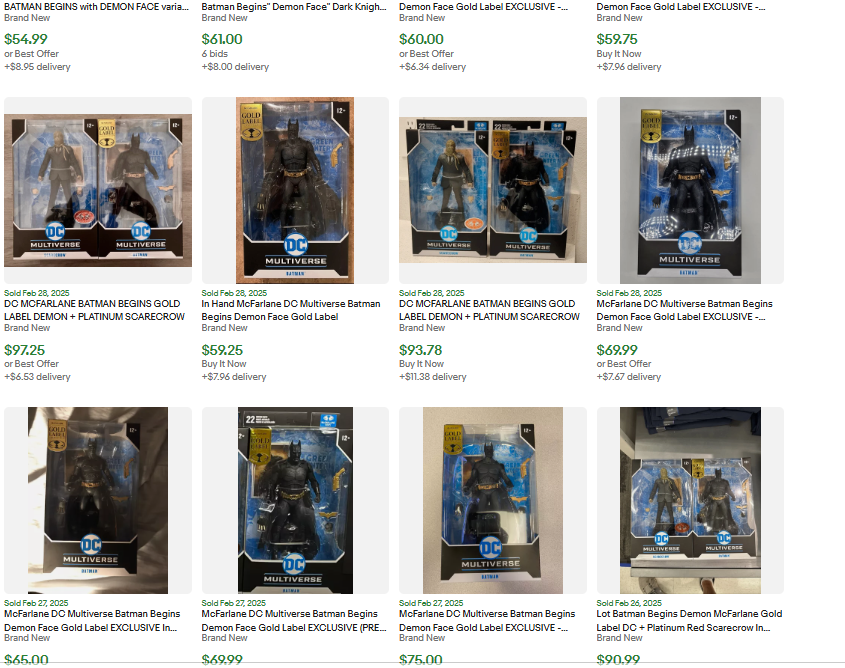Open the $69.99 best offer Demon Face title

[684, 310]
